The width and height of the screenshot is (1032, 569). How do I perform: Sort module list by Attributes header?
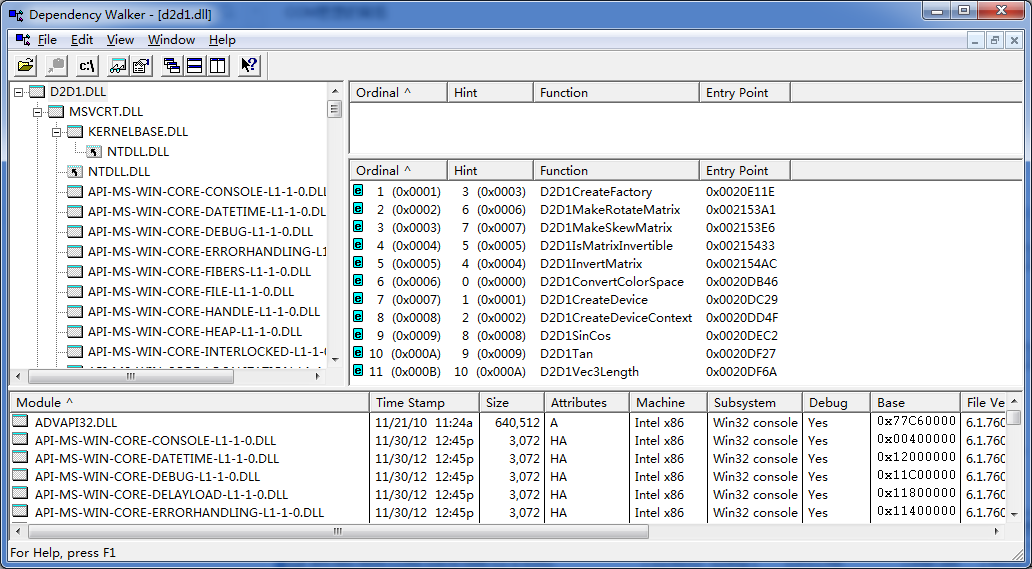(x=586, y=403)
